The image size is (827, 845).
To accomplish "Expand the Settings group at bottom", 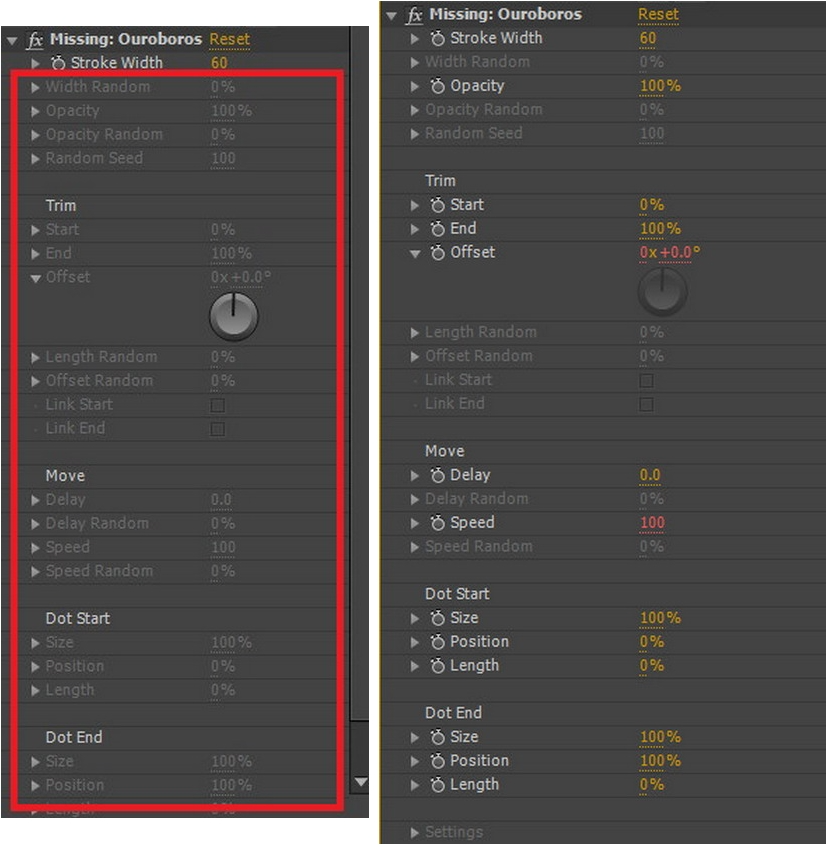I will coord(414,833).
